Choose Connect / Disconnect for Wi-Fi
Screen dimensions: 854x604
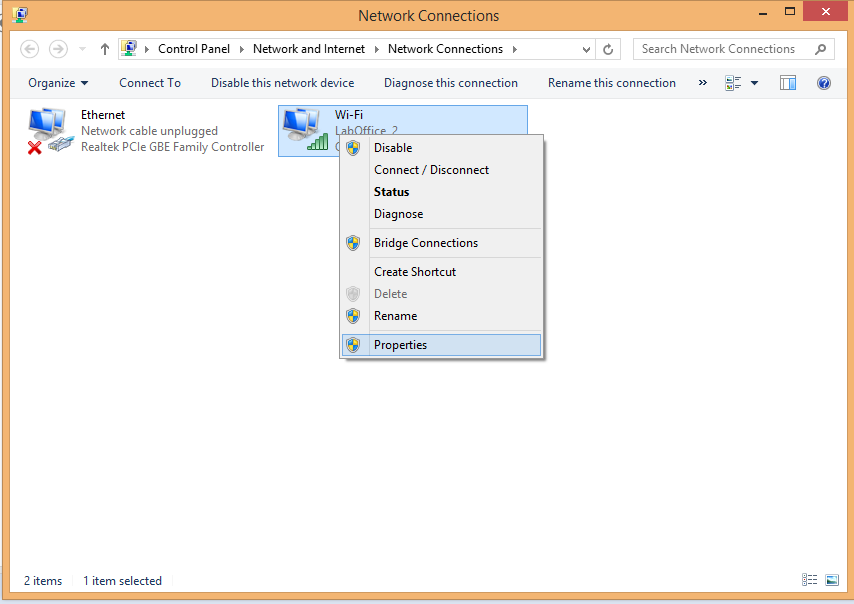431,169
